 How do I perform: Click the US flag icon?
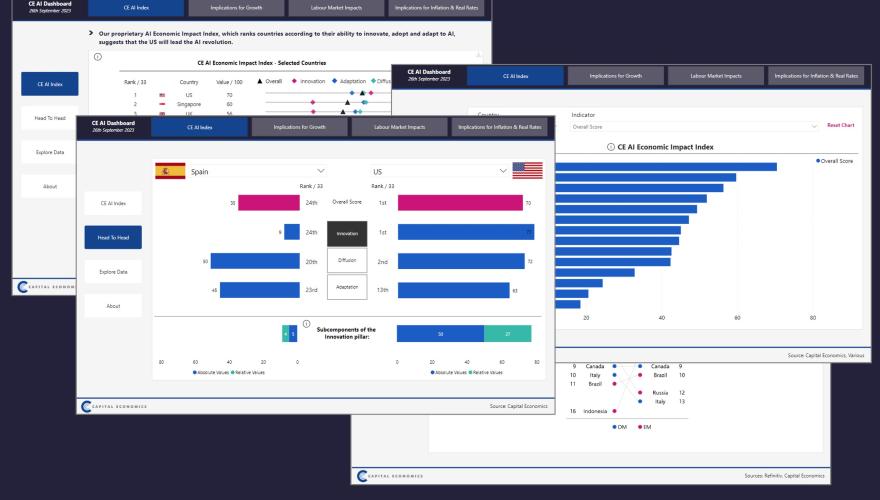[526, 171]
